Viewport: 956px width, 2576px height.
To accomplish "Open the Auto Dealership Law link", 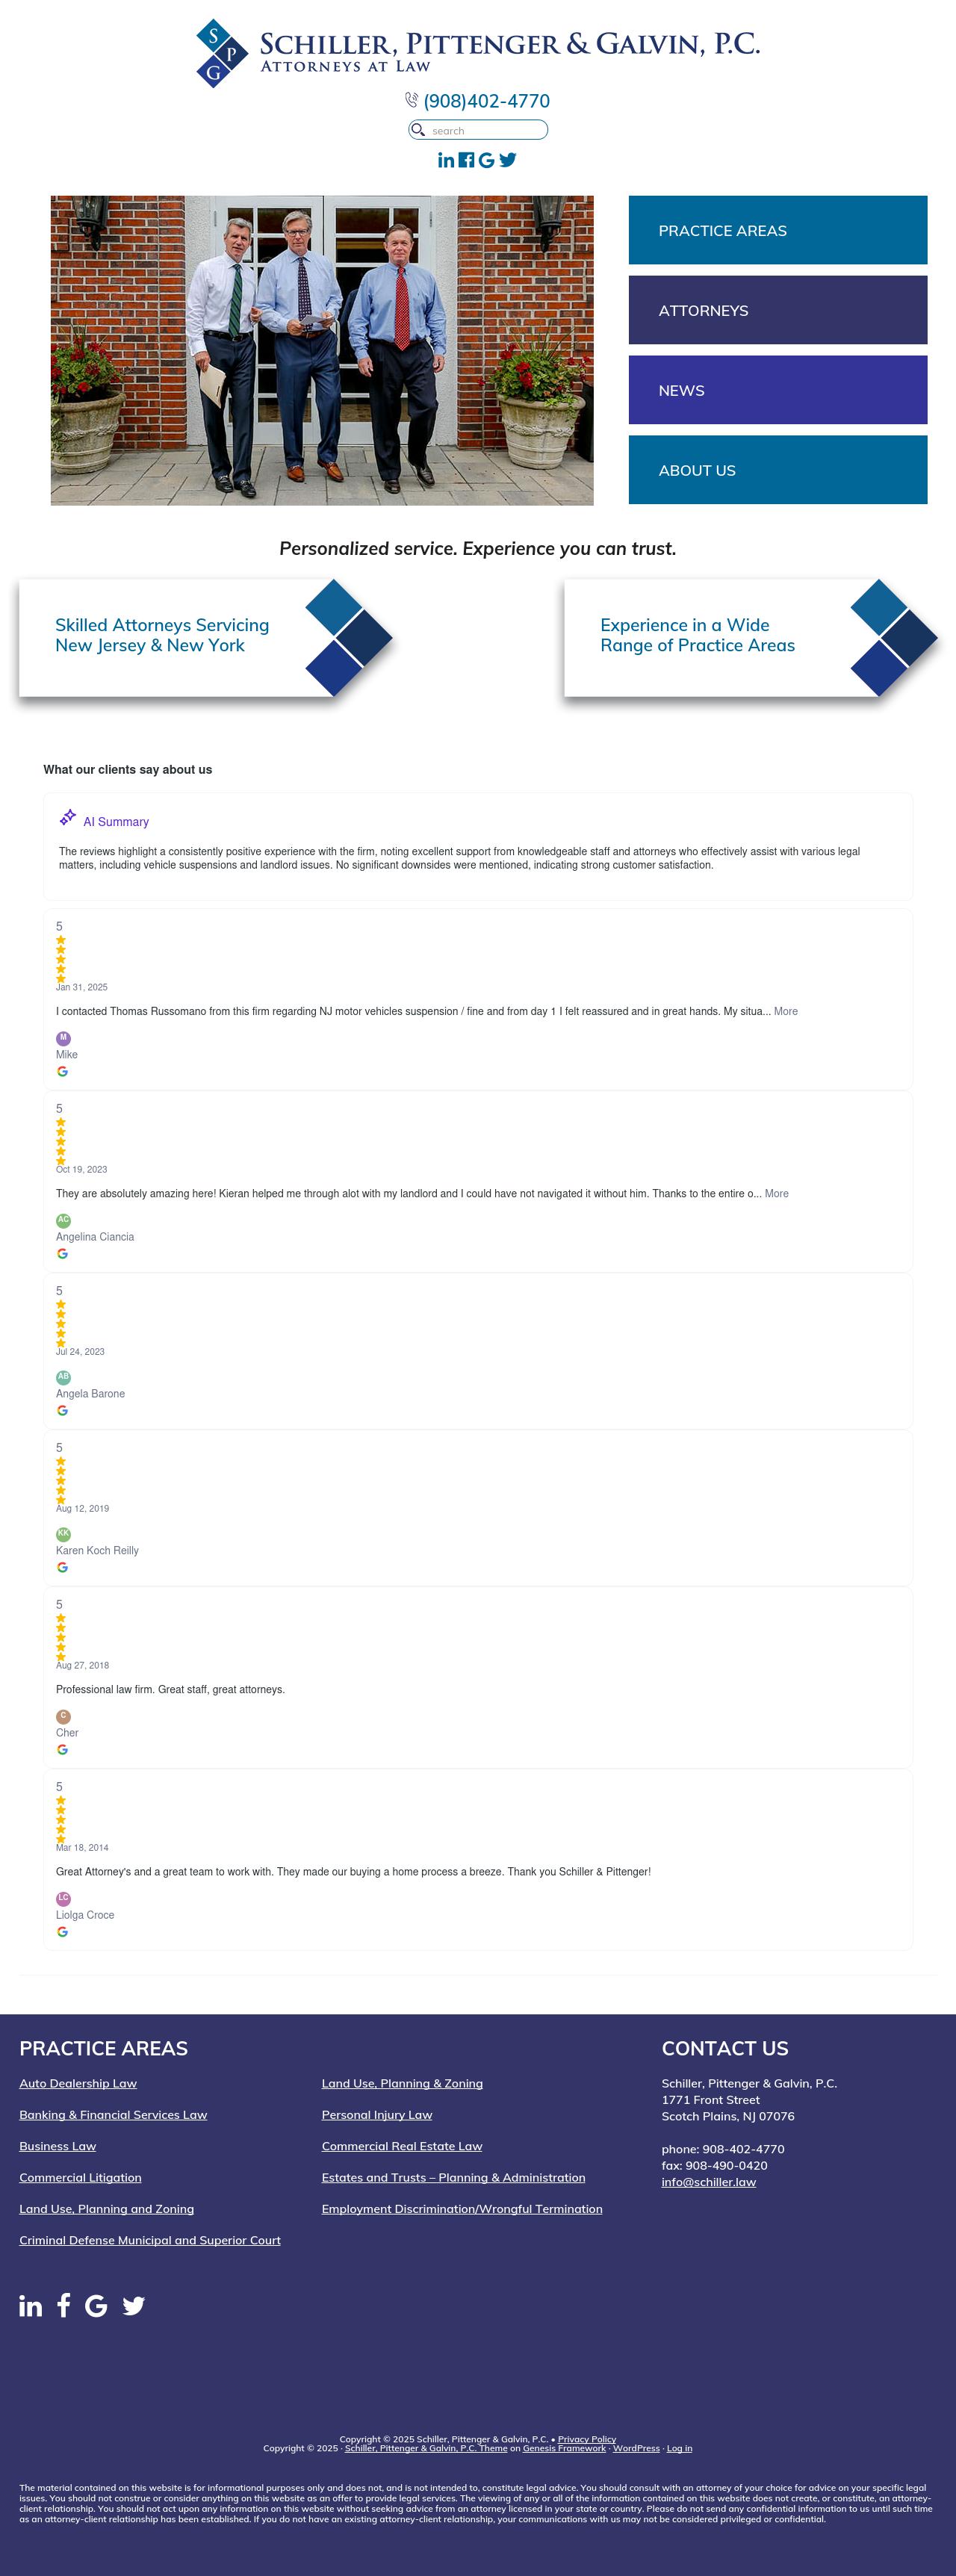I will [78, 2083].
